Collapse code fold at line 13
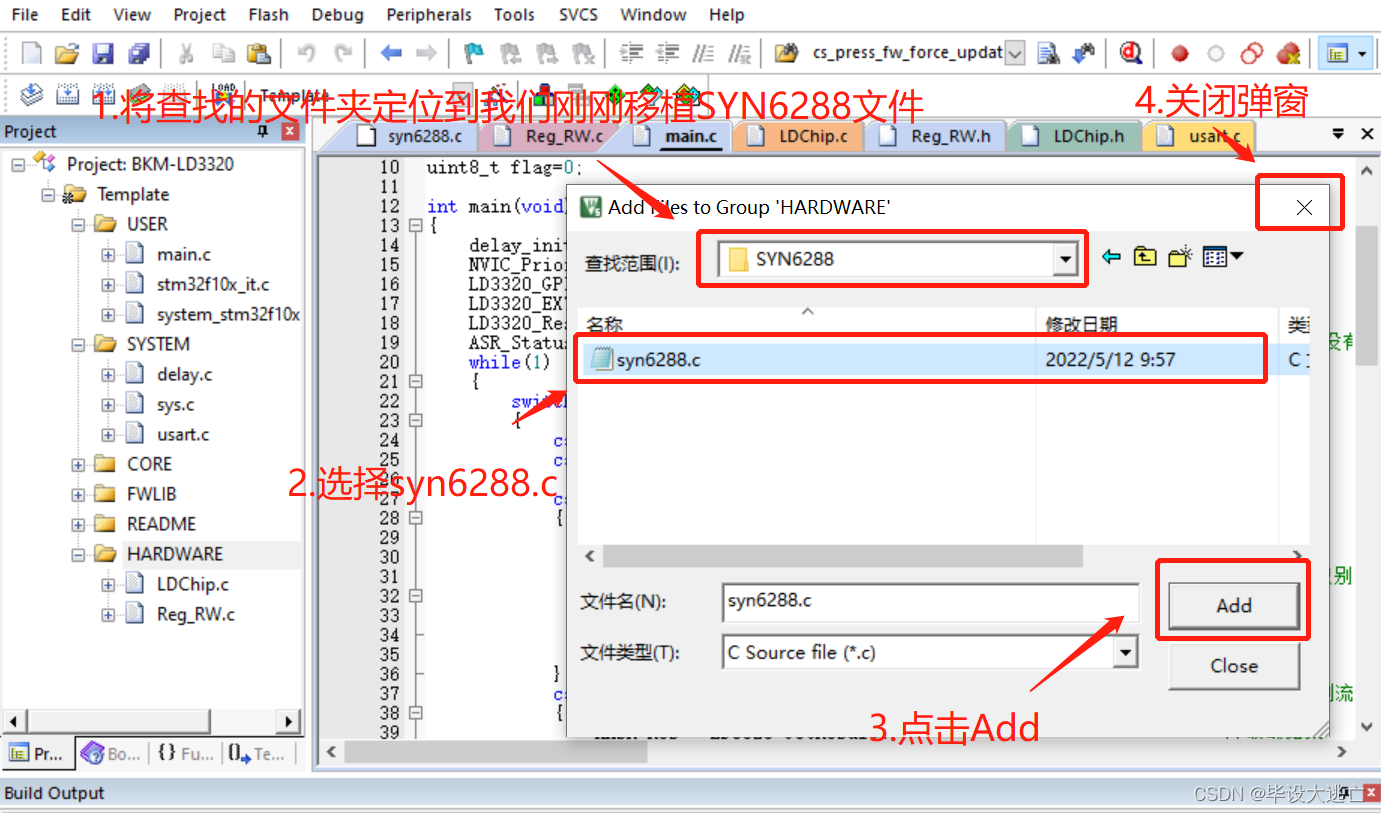Image resolution: width=1381 pixels, height=813 pixels. coord(415,226)
